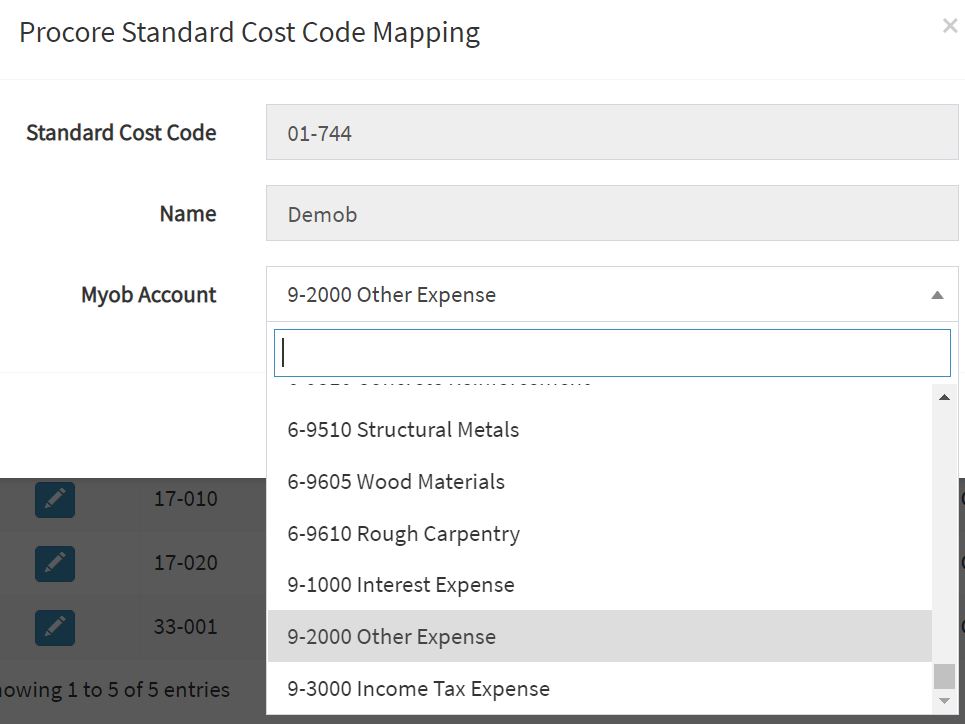The image size is (965, 724).
Task: Choose 6-9610 Rough Carpentry from the list
Action: [404, 533]
